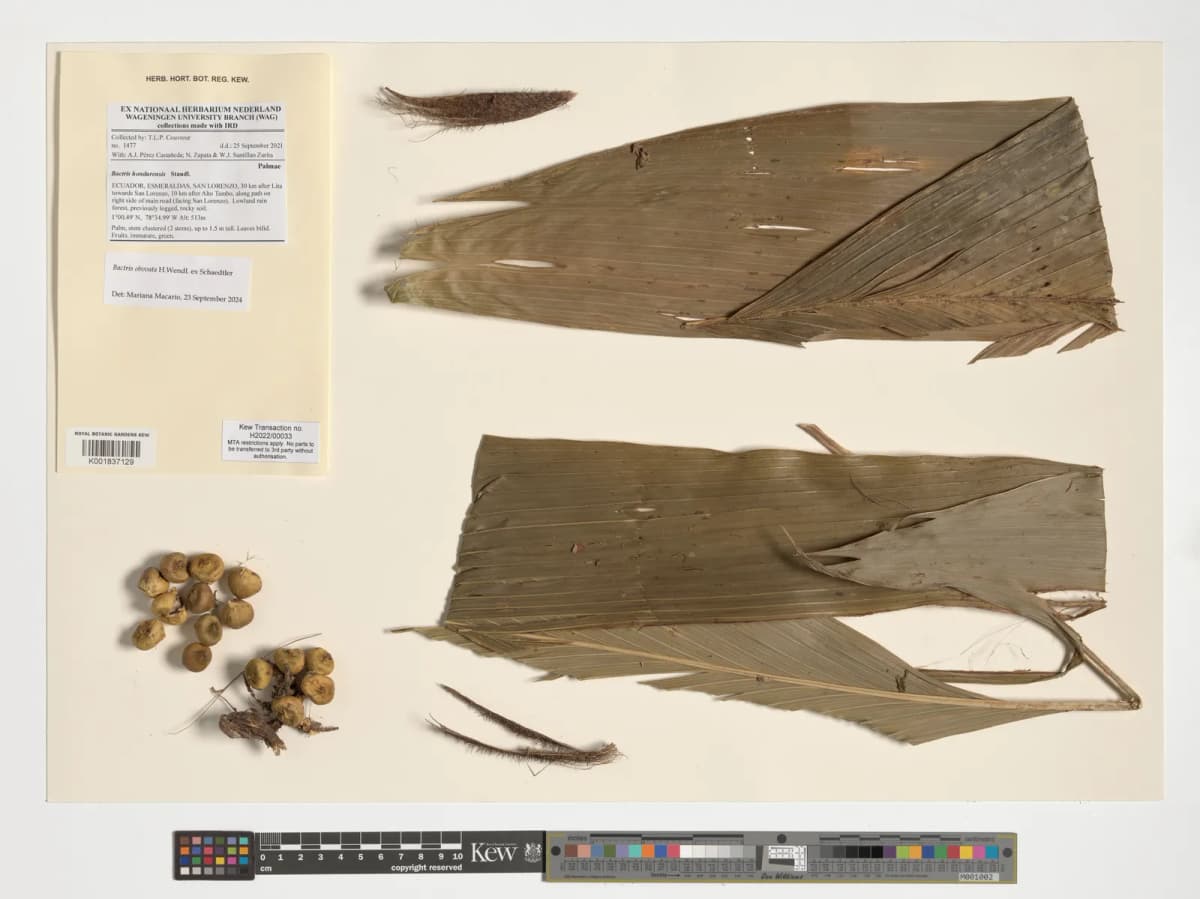The height and width of the screenshot is (899, 1200).
Task: Click the 'Collected by: T.L.P. Couvreur' line
Action: point(153,136)
